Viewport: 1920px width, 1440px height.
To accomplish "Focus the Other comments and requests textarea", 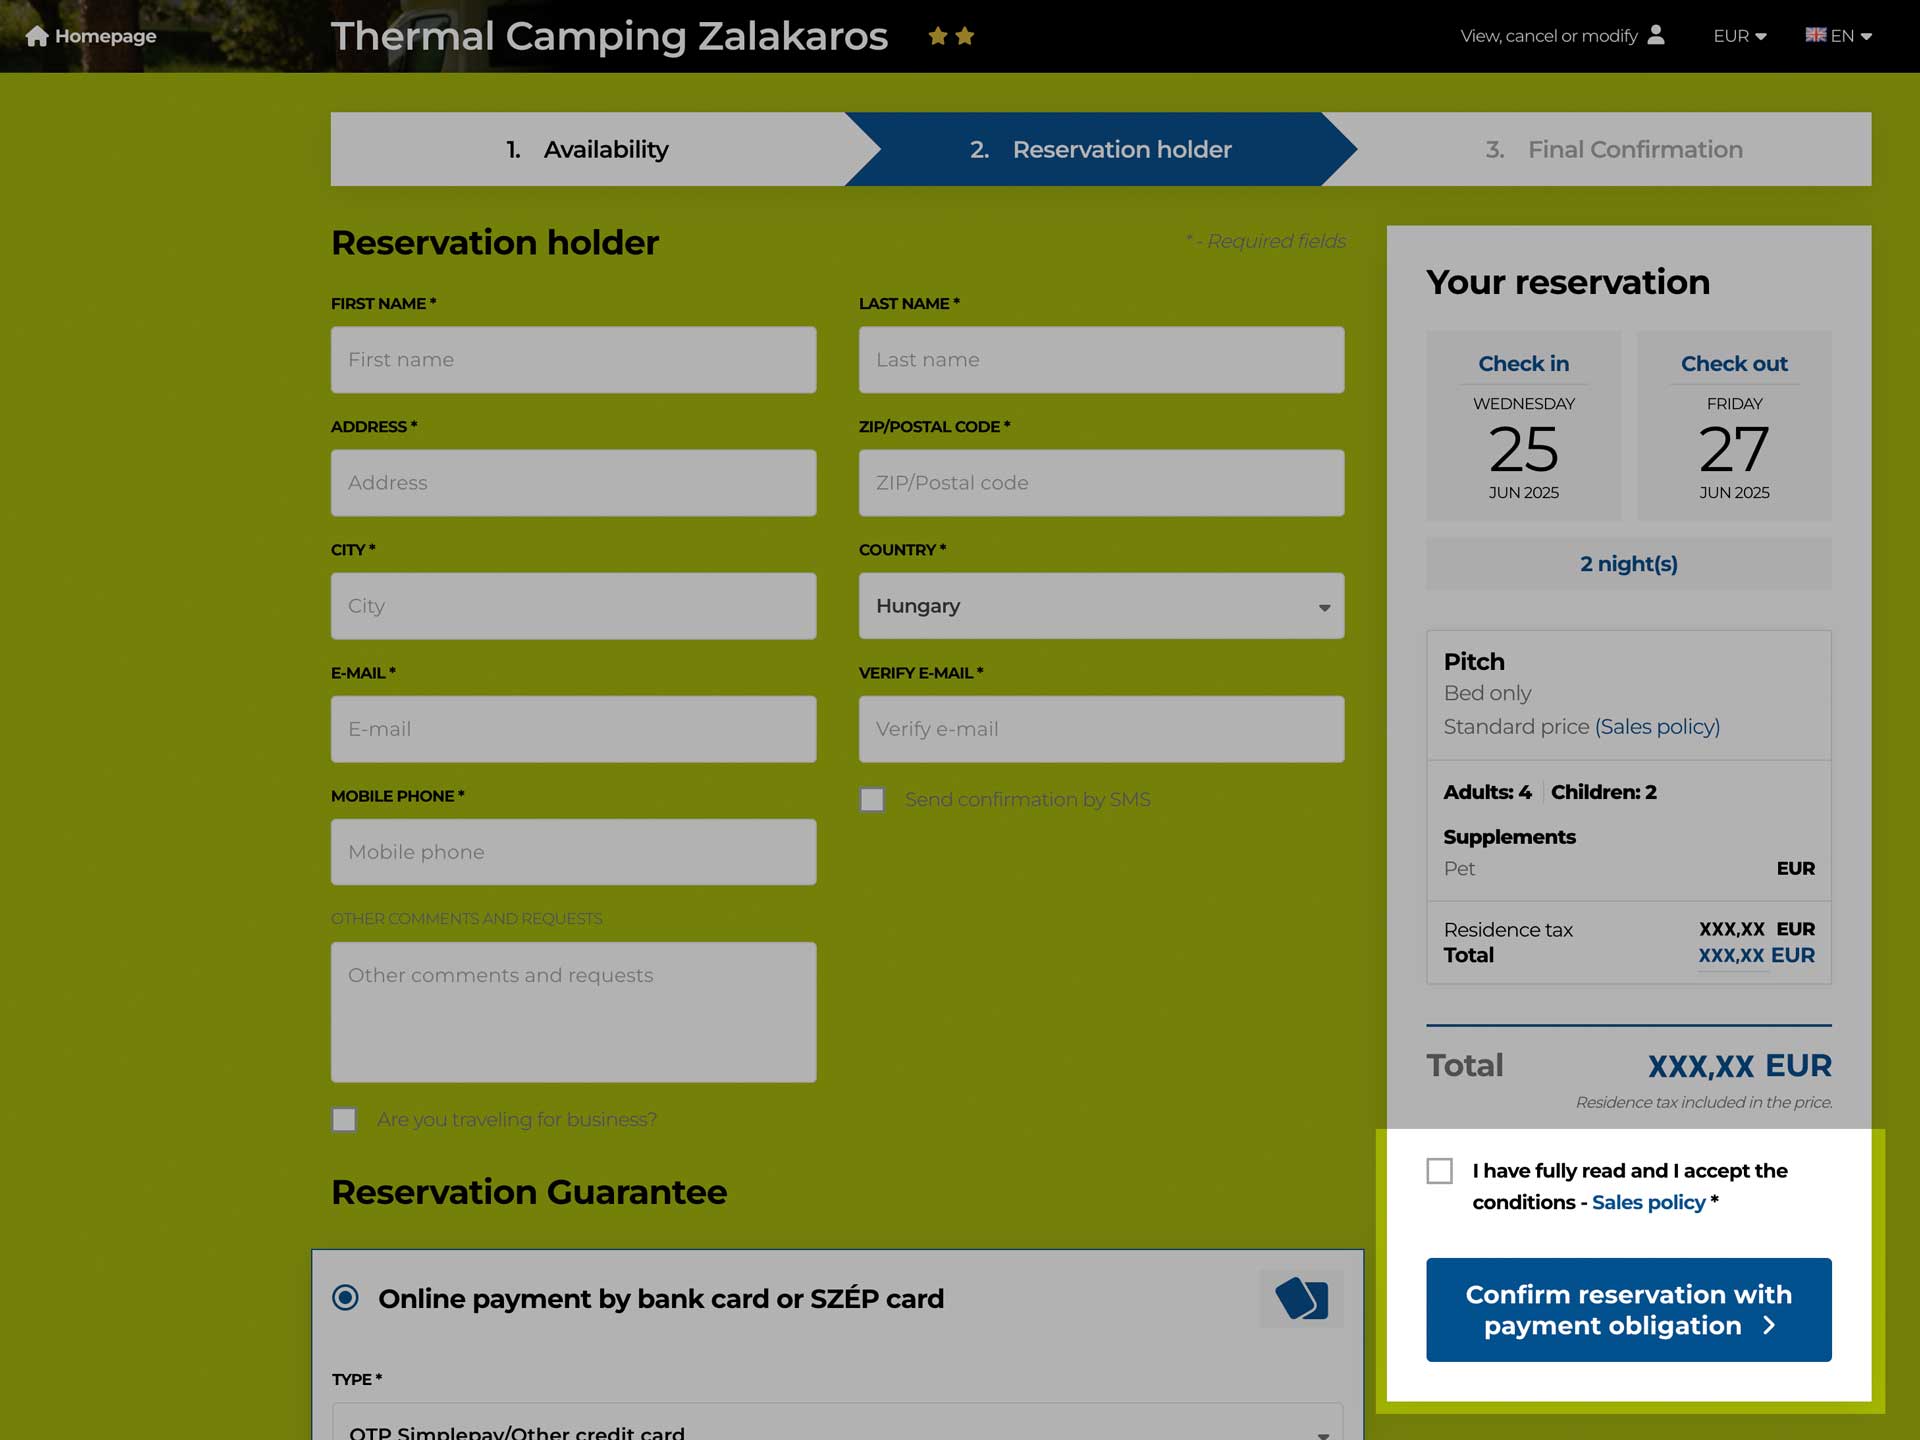I will (573, 1012).
